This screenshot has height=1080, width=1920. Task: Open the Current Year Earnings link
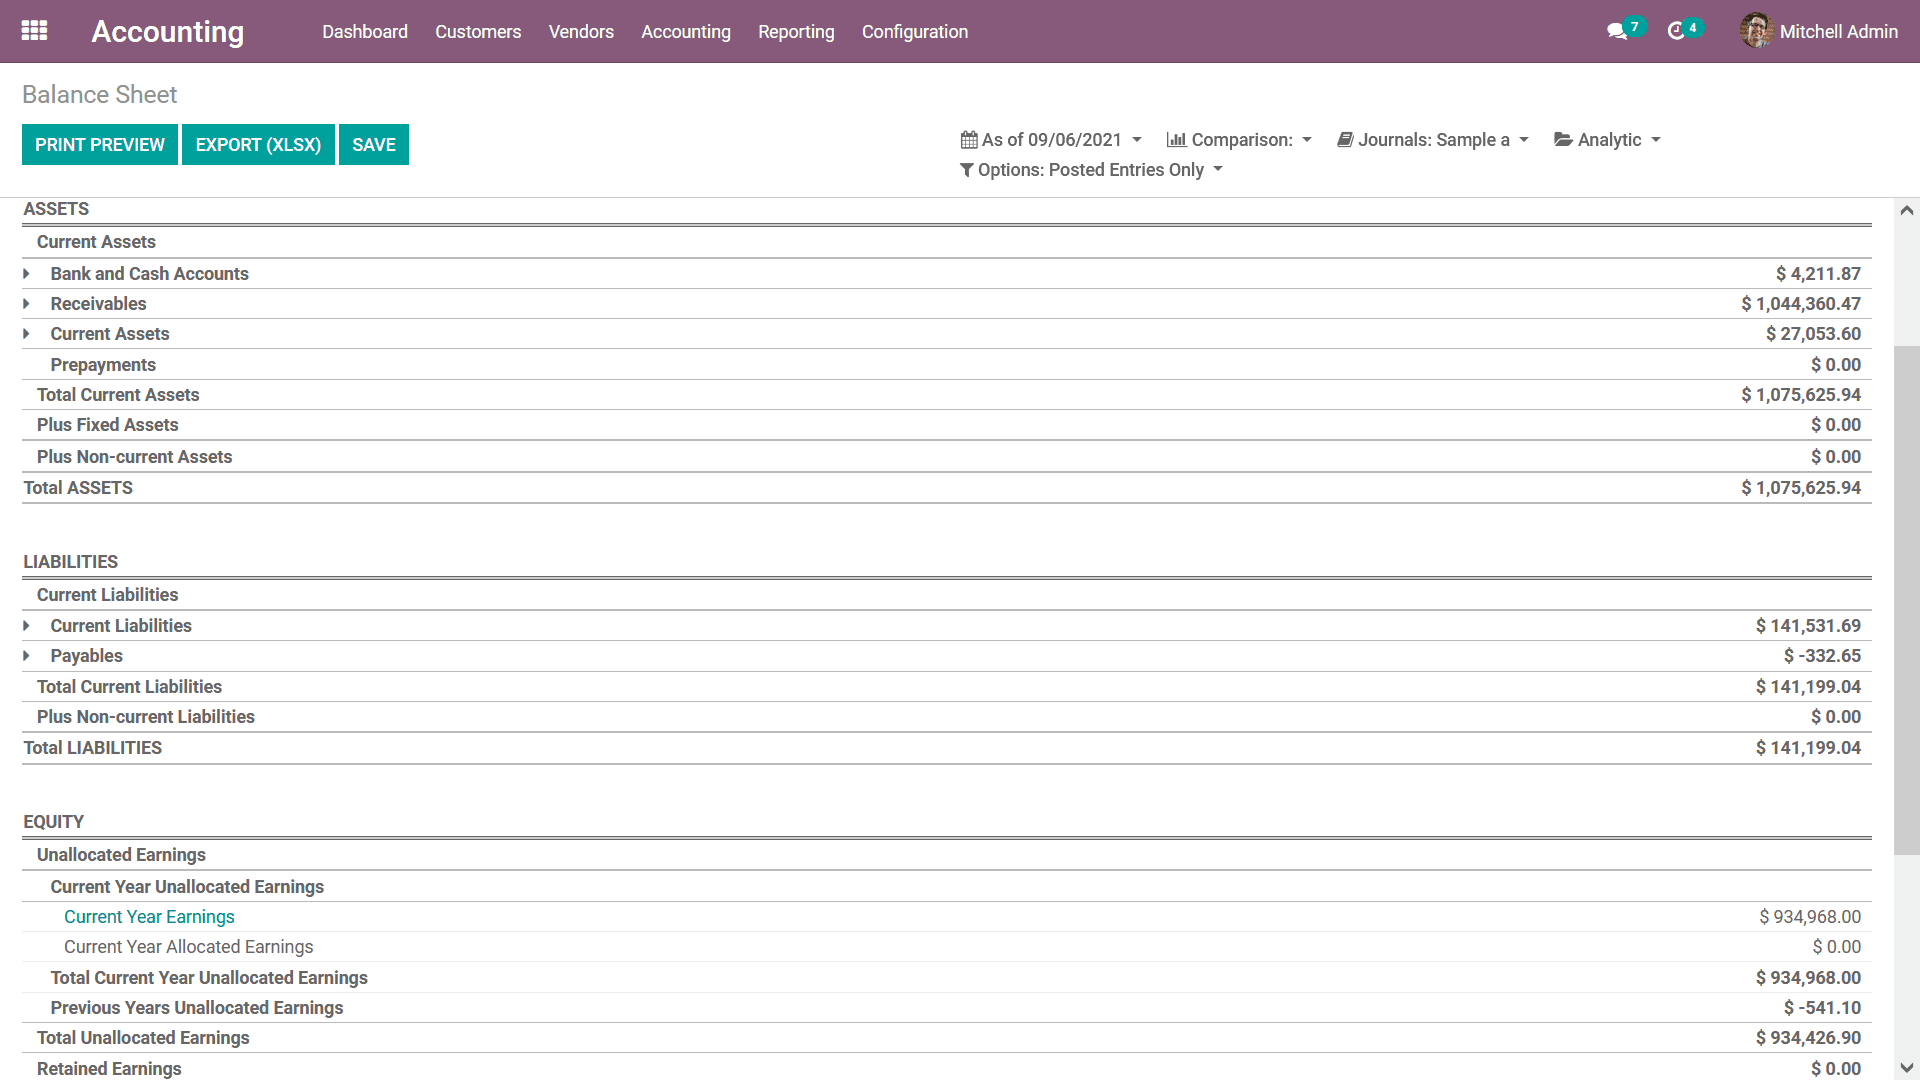[x=149, y=917]
